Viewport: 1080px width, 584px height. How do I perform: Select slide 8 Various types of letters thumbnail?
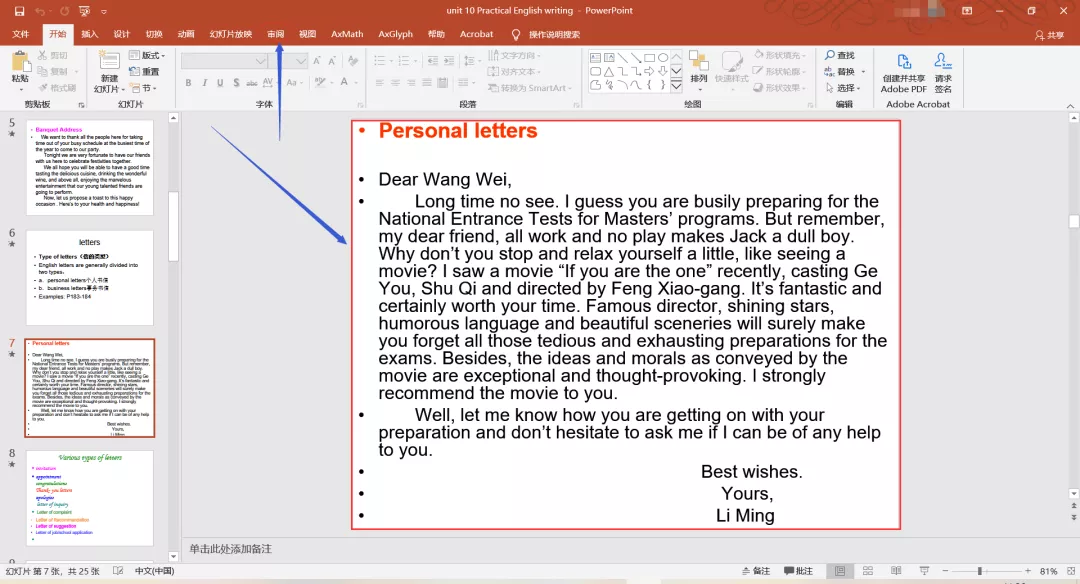[x=90, y=498]
